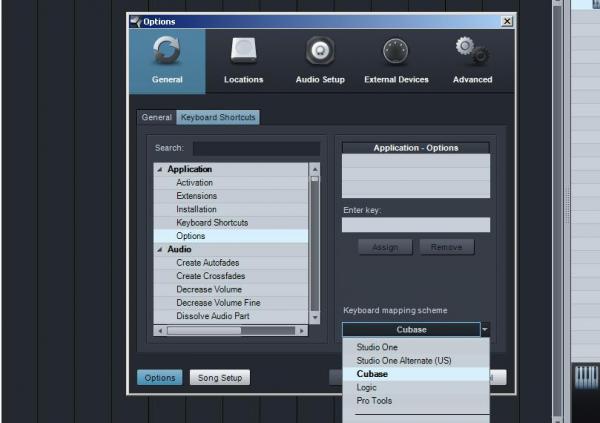Close the Options dialog window

[x=507, y=21]
